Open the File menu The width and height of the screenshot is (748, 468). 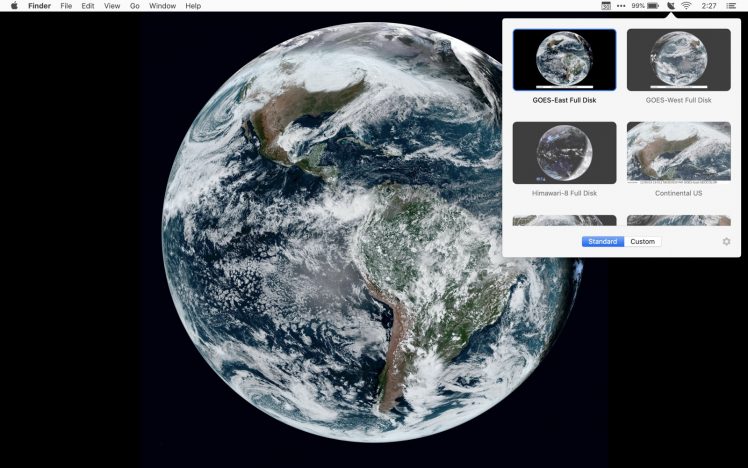tap(66, 6)
